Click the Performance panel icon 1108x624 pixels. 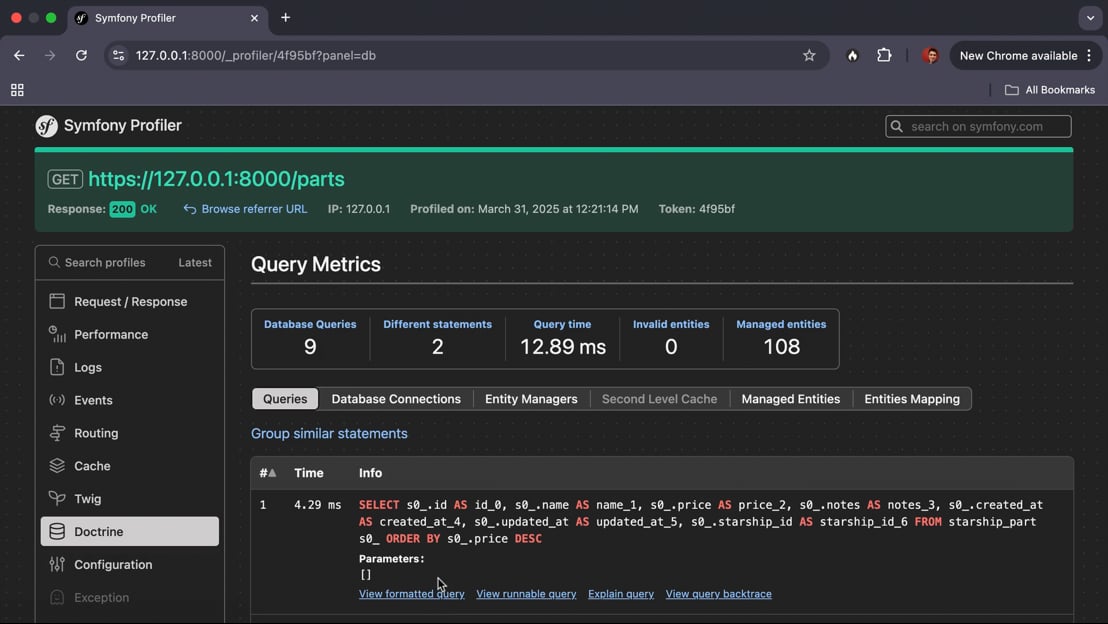pyautogui.click(x=57, y=334)
